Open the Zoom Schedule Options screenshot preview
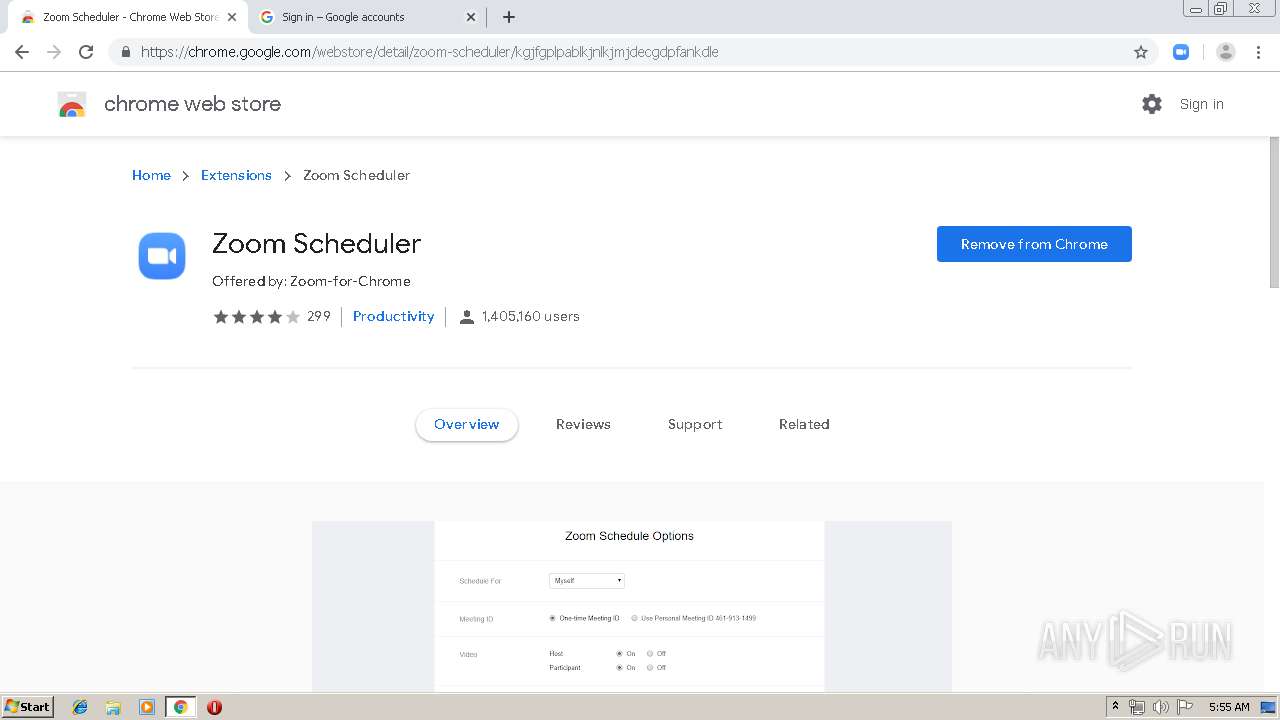The image size is (1280, 720). [x=632, y=606]
